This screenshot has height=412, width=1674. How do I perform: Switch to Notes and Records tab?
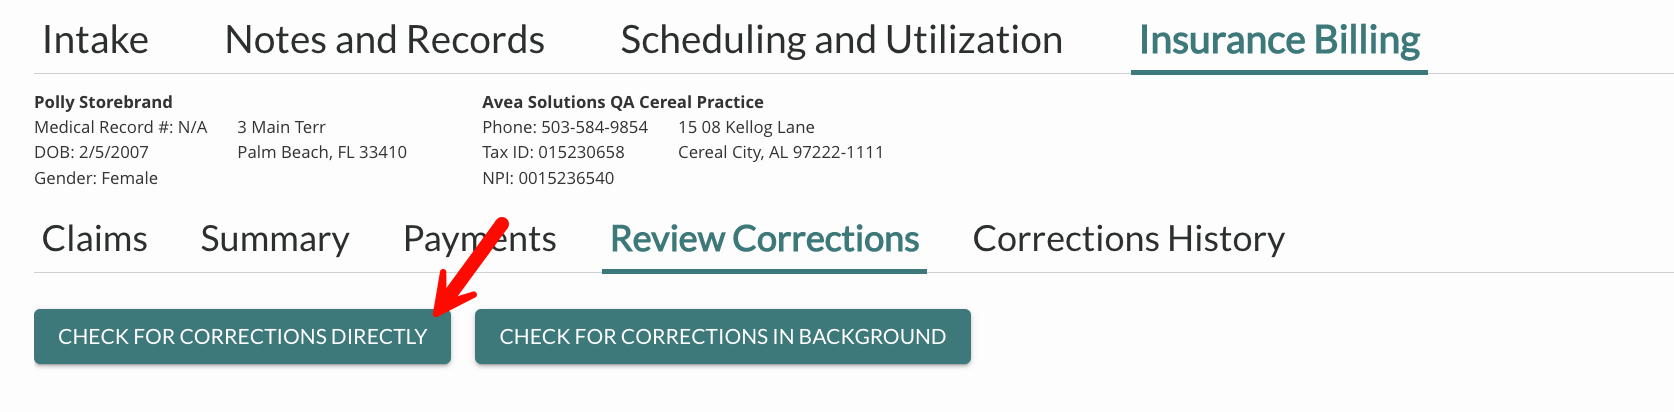click(x=385, y=40)
